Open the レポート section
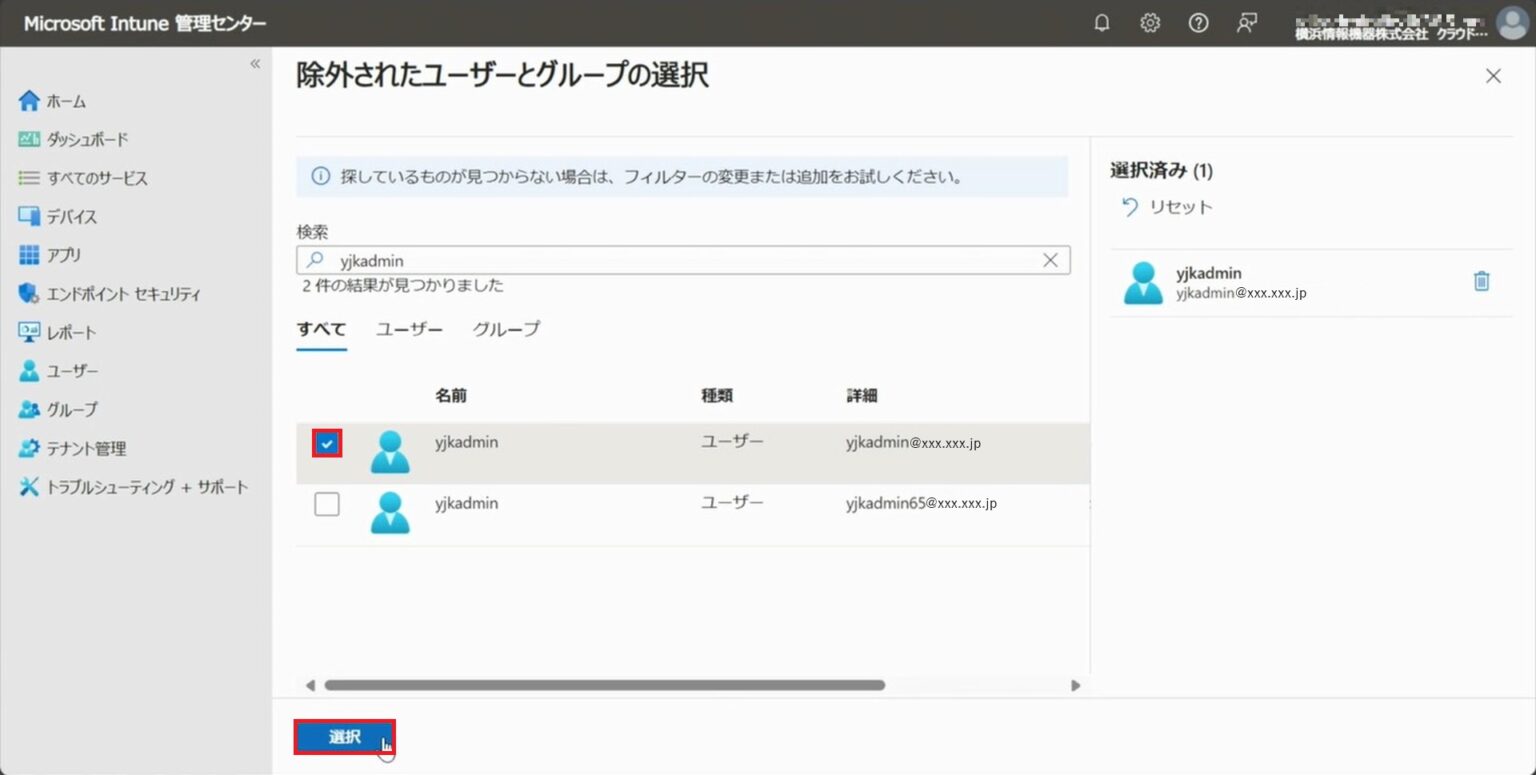Image resolution: width=1536 pixels, height=775 pixels. pos(64,332)
